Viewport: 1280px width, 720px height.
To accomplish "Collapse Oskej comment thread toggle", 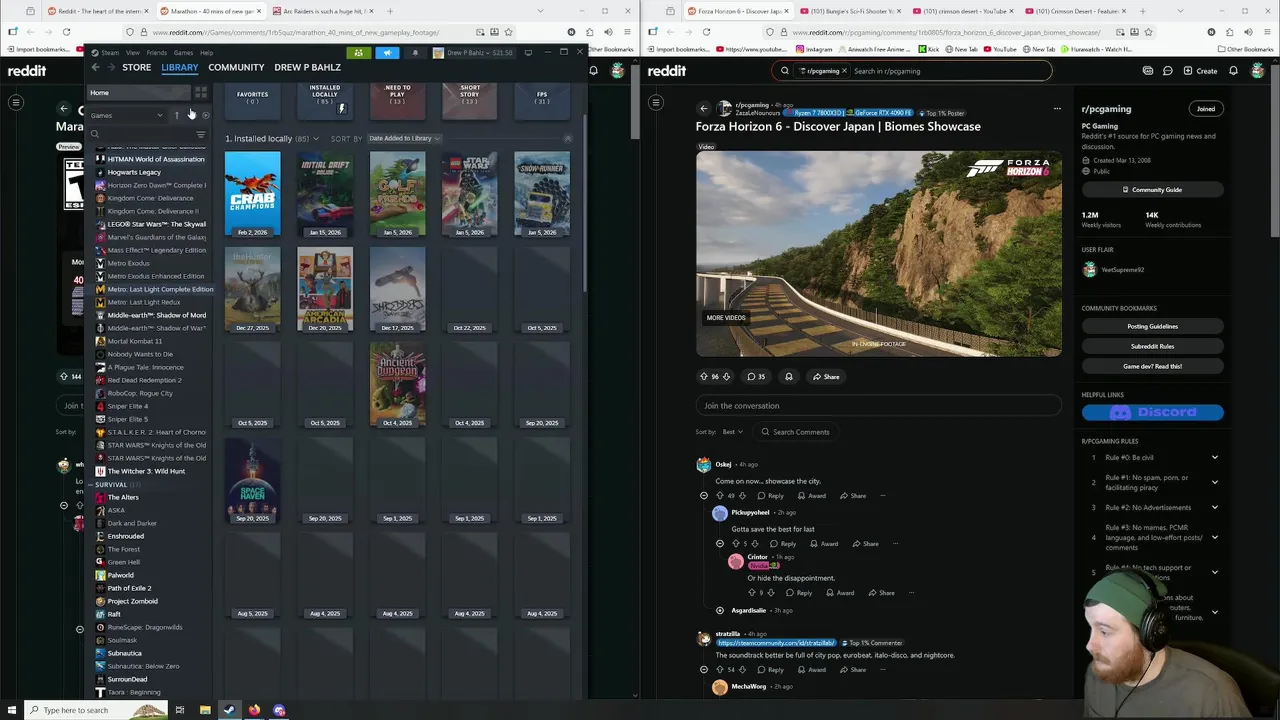I will pyautogui.click(x=704, y=496).
